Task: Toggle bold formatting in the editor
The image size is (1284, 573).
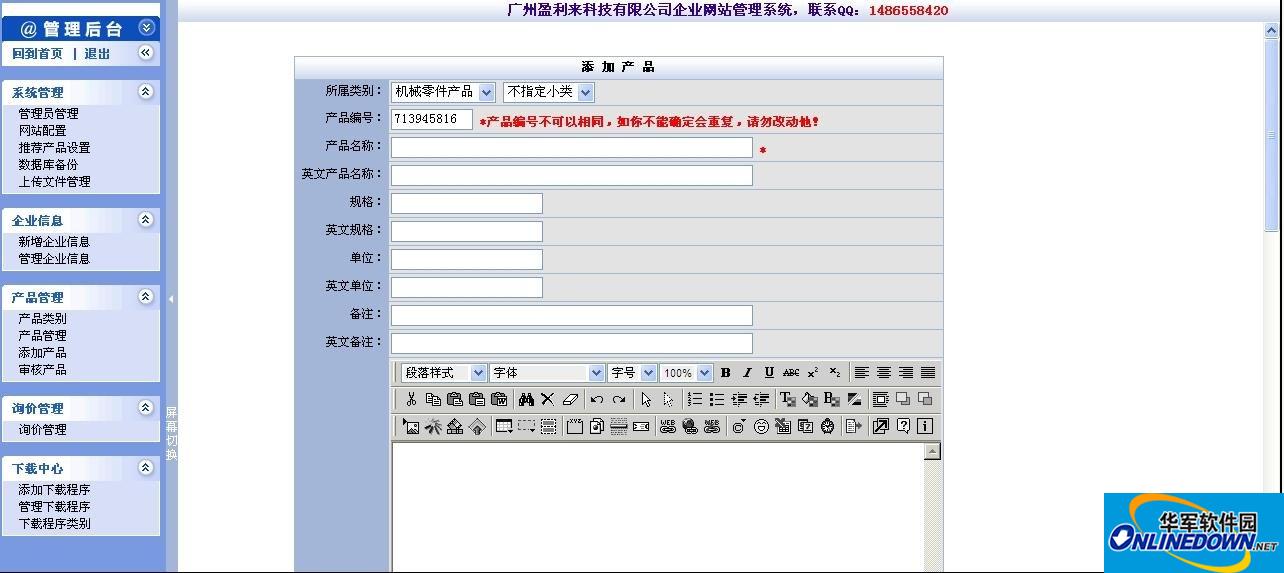Action: 726,373
